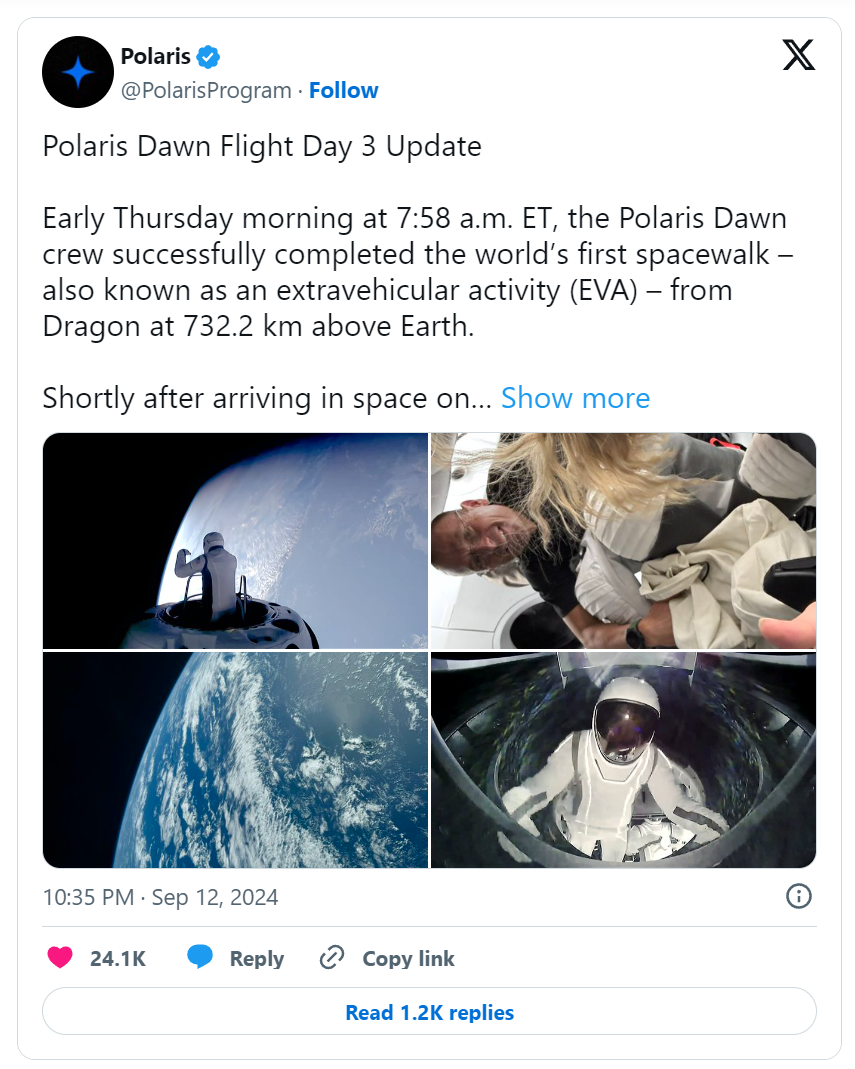Expand the post with Show more
855x1069 pixels.
[575, 398]
